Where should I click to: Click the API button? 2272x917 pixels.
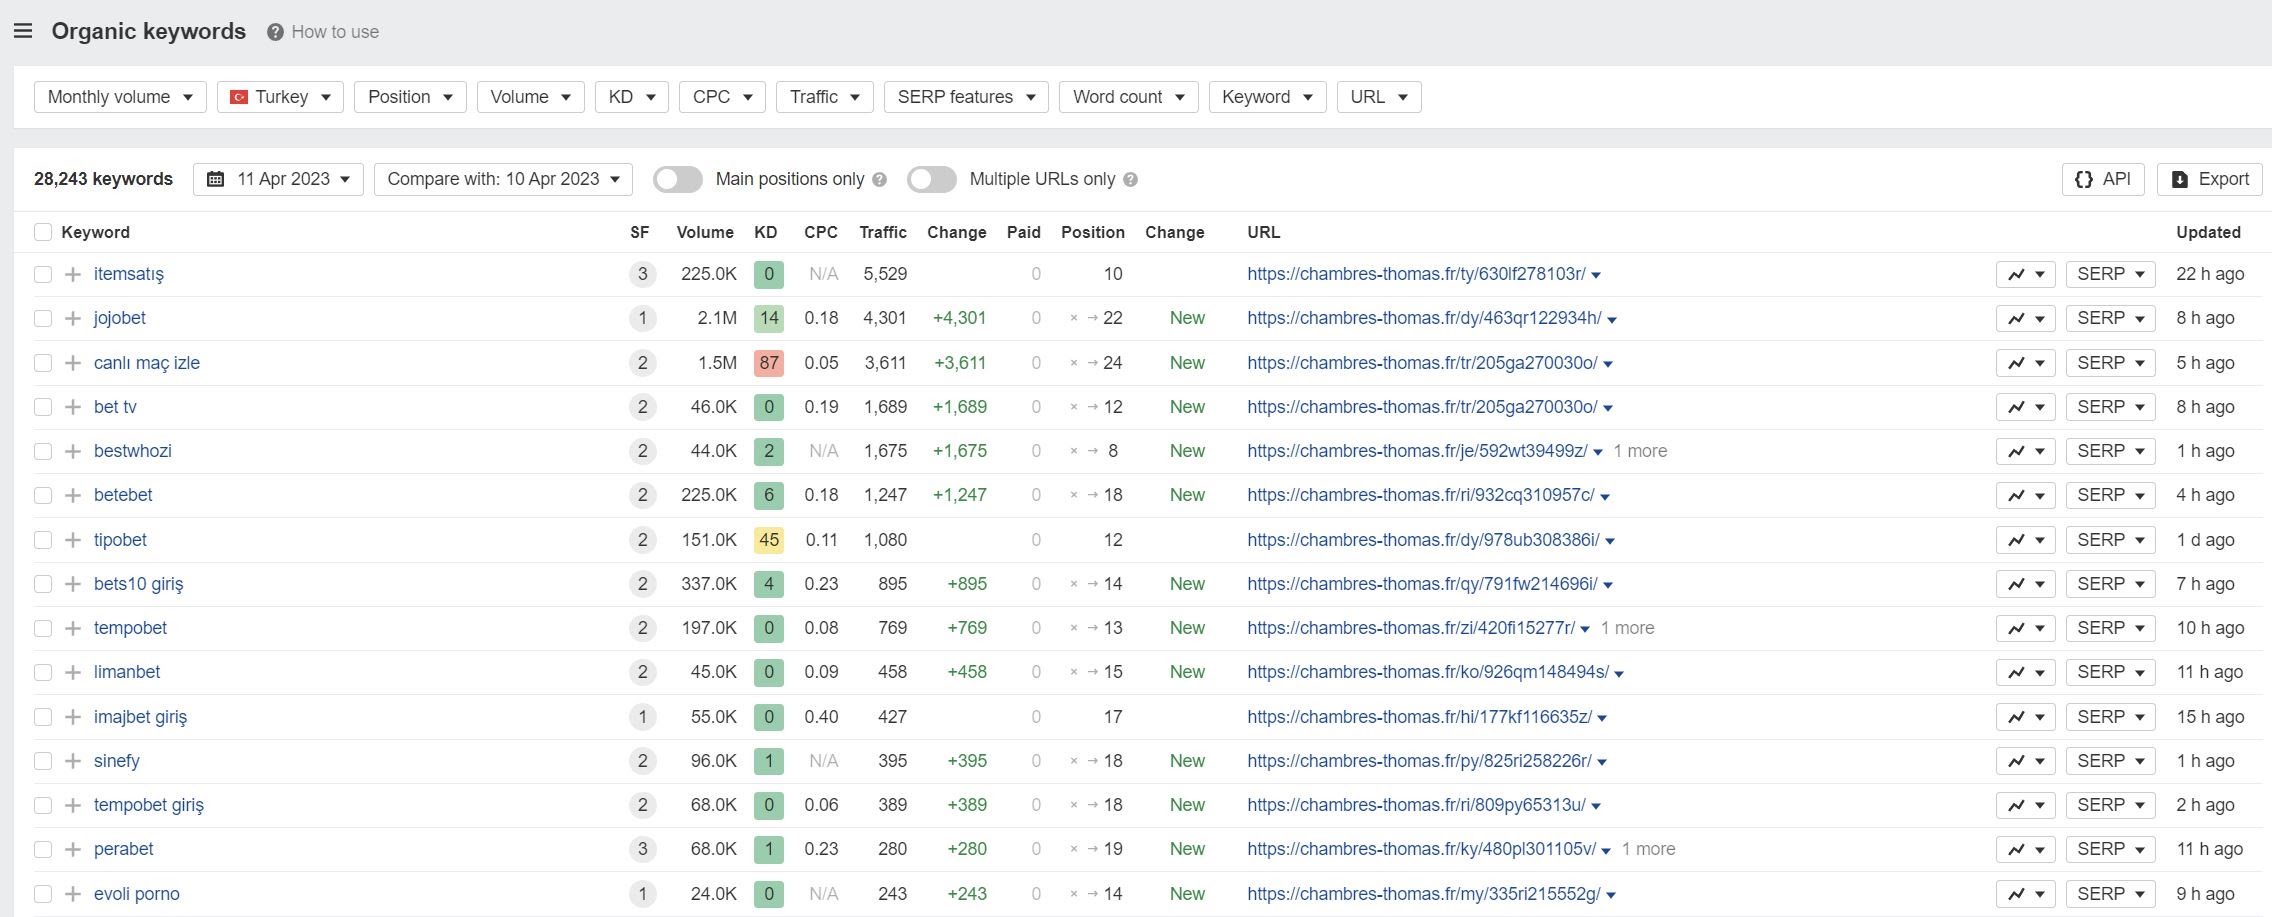pos(2103,179)
